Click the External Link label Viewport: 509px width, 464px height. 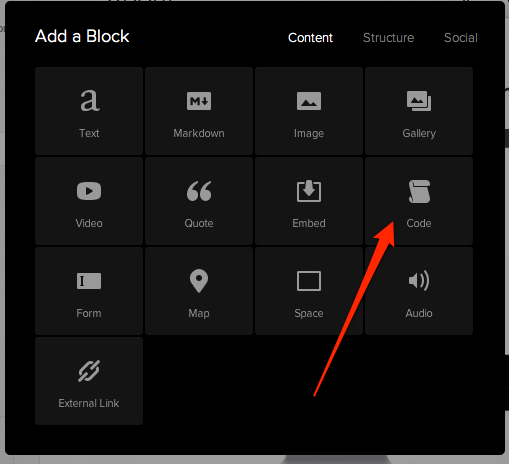pos(89,403)
